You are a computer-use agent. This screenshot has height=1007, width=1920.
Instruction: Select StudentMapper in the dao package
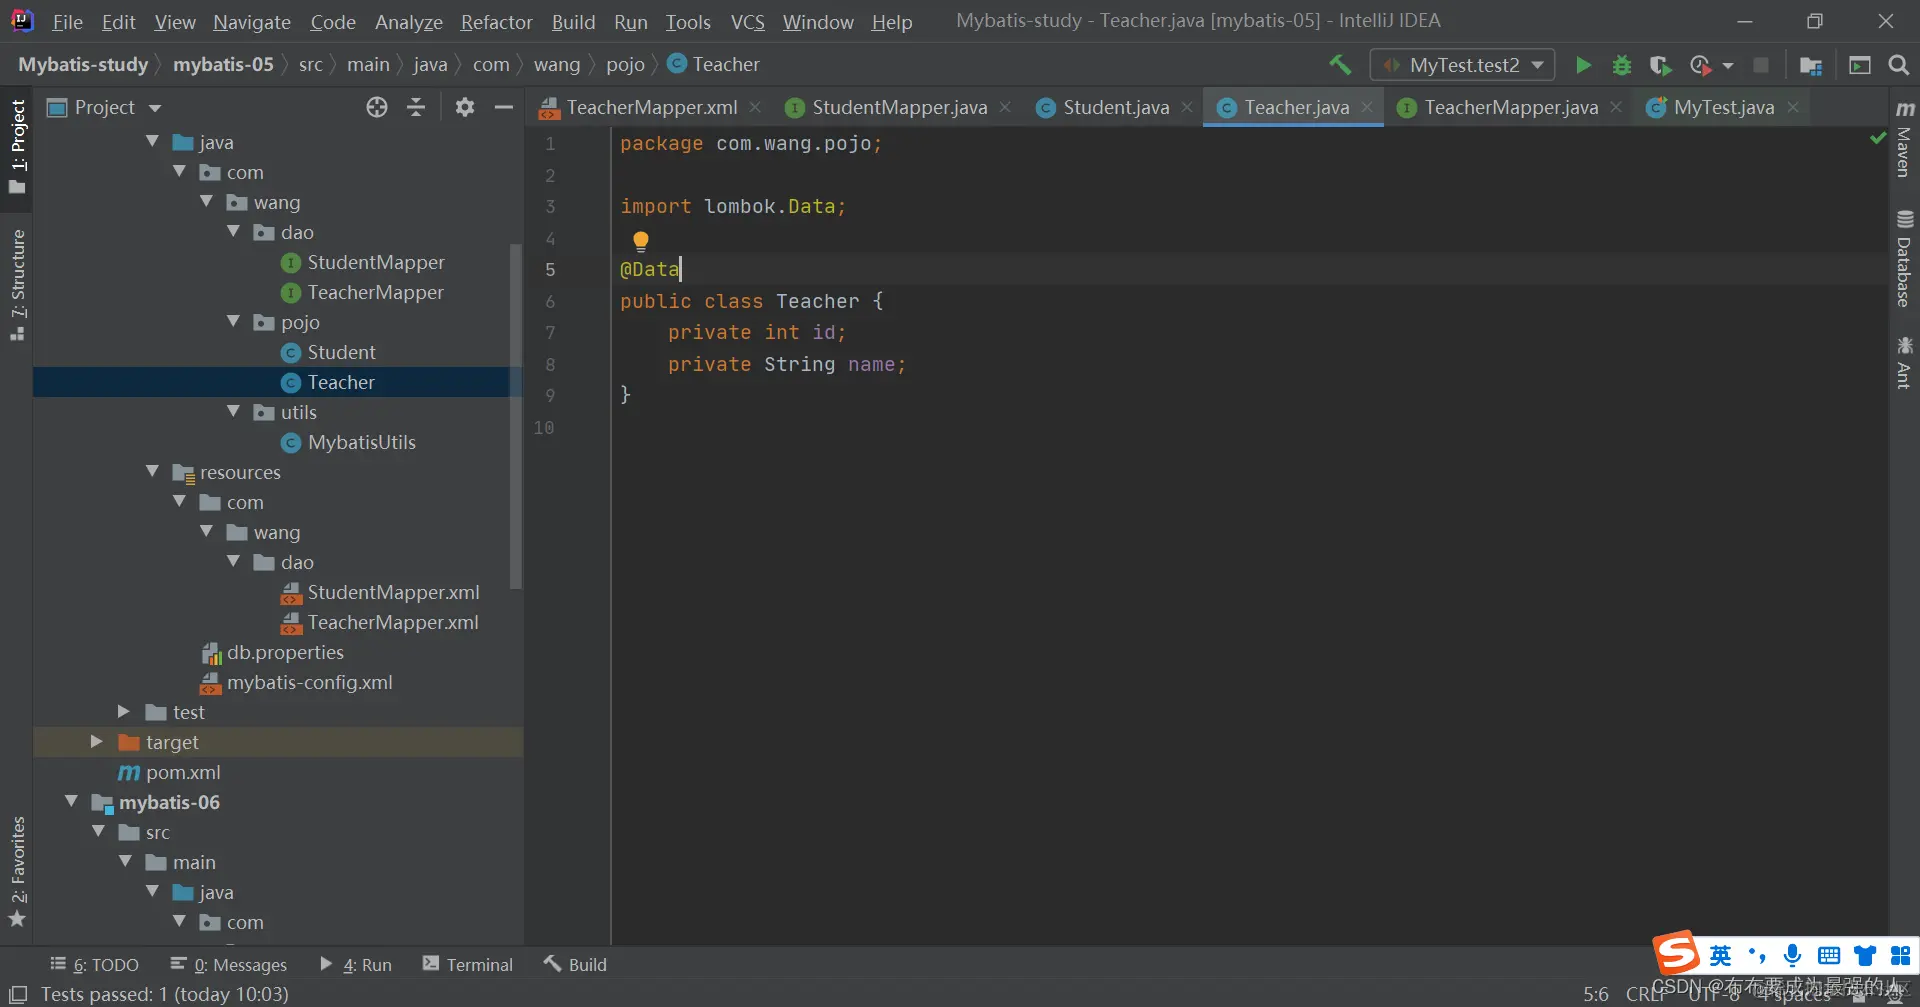(x=376, y=262)
